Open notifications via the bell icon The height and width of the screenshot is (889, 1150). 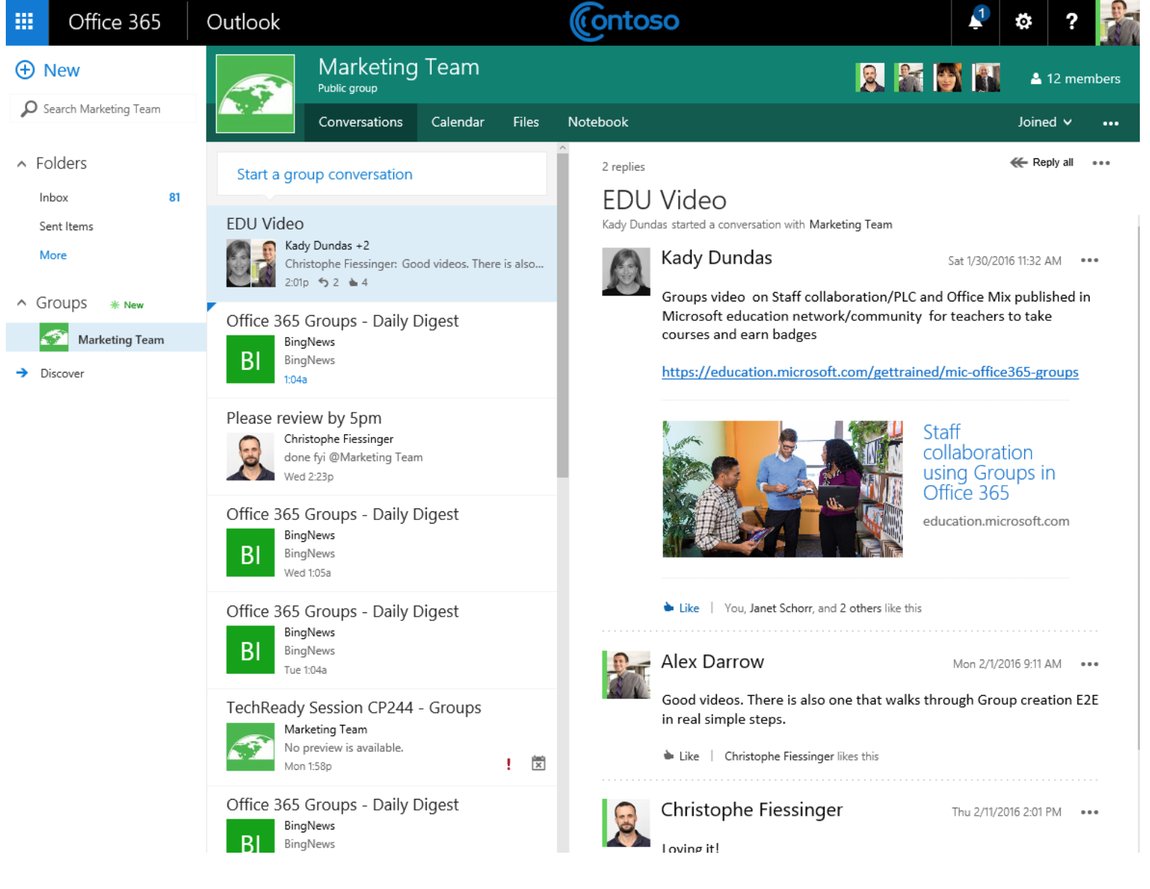point(973,22)
